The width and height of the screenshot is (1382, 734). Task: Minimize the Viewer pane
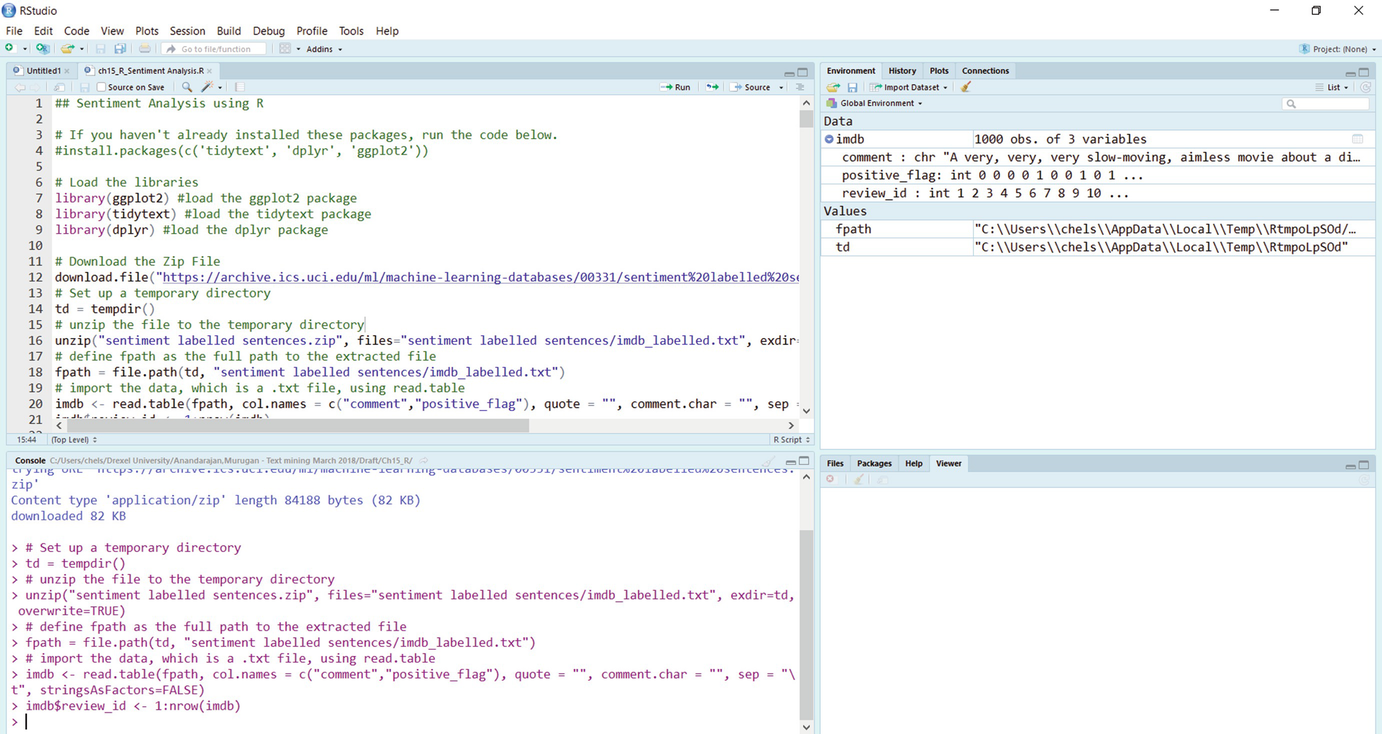[x=1351, y=465]
